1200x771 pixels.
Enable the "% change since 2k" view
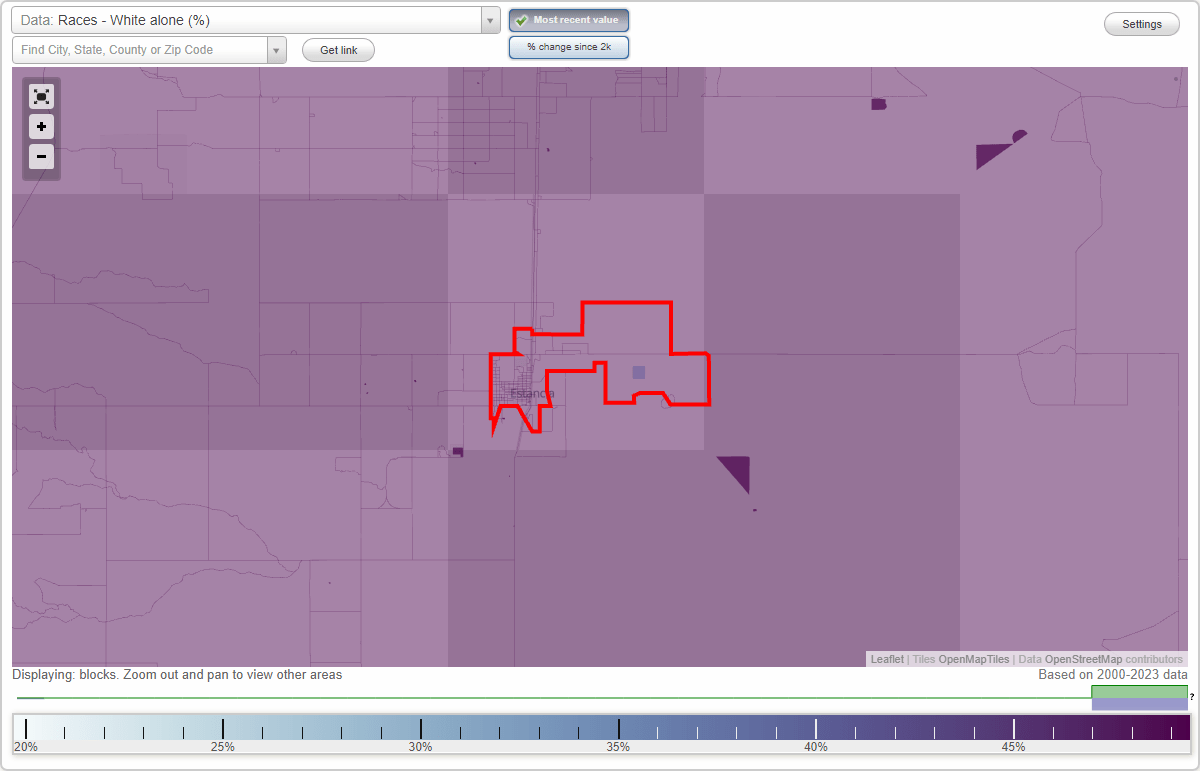click(x=569, y=46)
